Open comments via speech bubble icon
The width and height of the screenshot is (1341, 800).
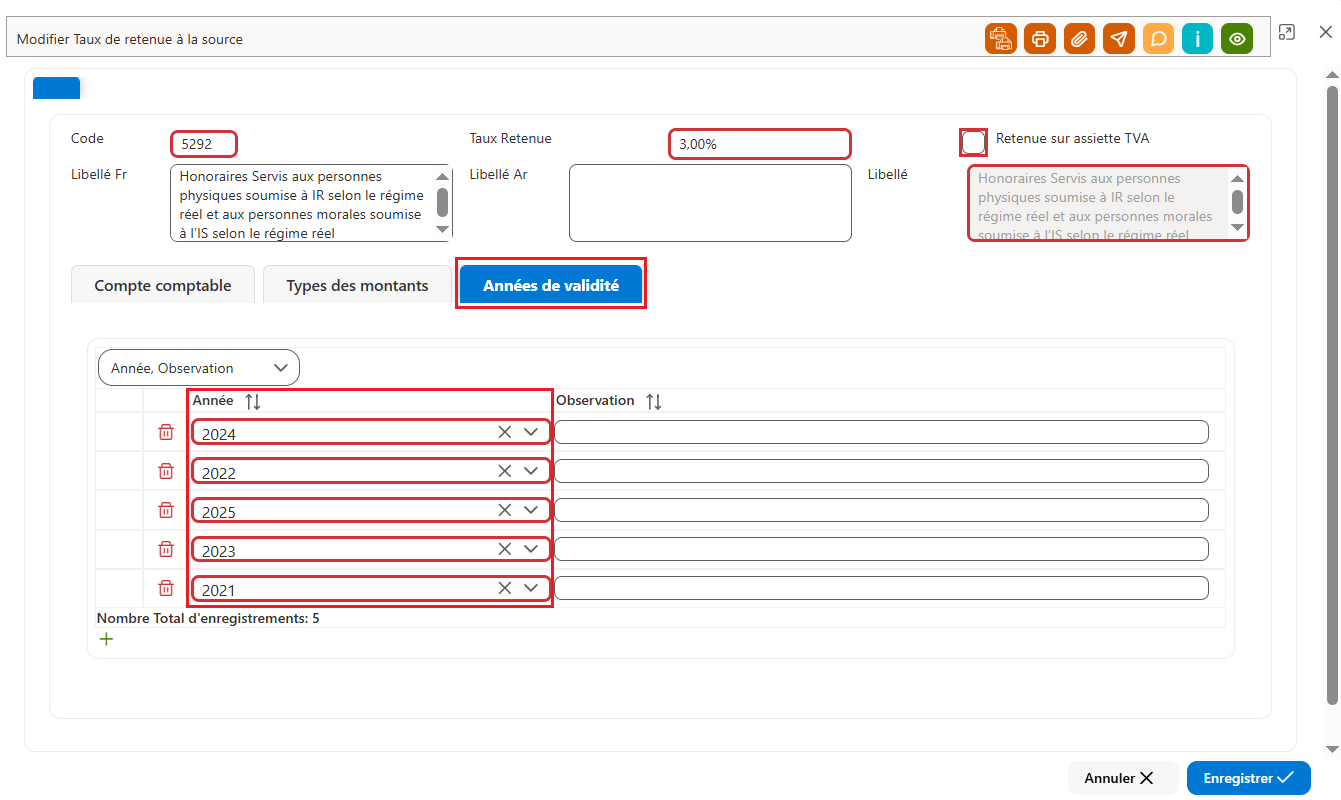click(1158, 39)
